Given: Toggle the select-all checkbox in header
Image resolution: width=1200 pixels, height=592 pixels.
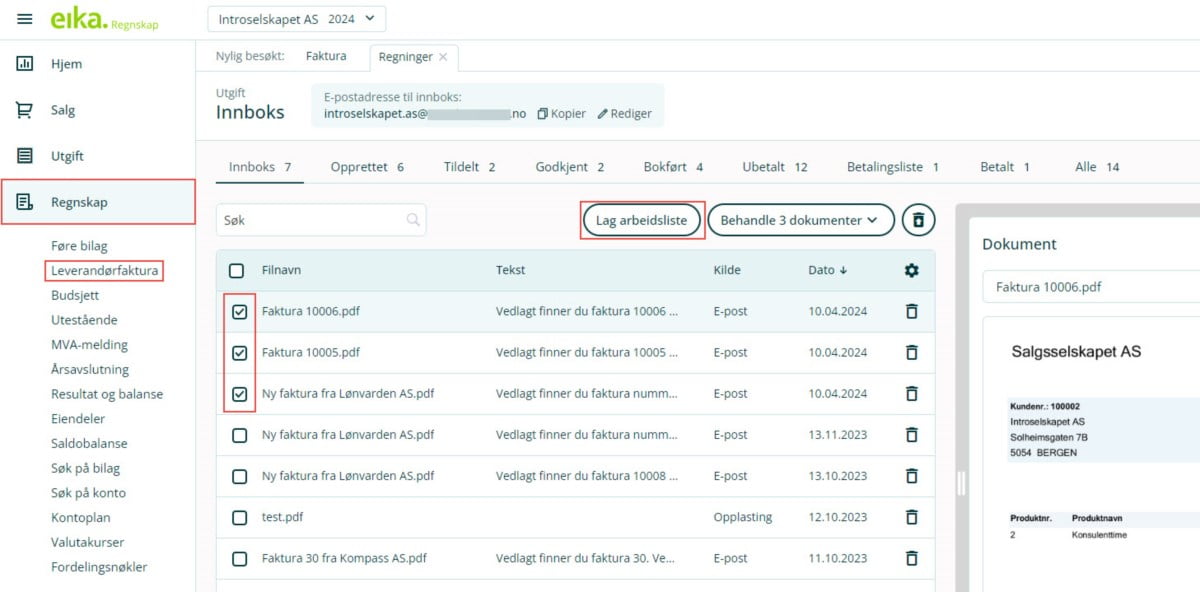Looking at the screenshot, I should 236,270.
